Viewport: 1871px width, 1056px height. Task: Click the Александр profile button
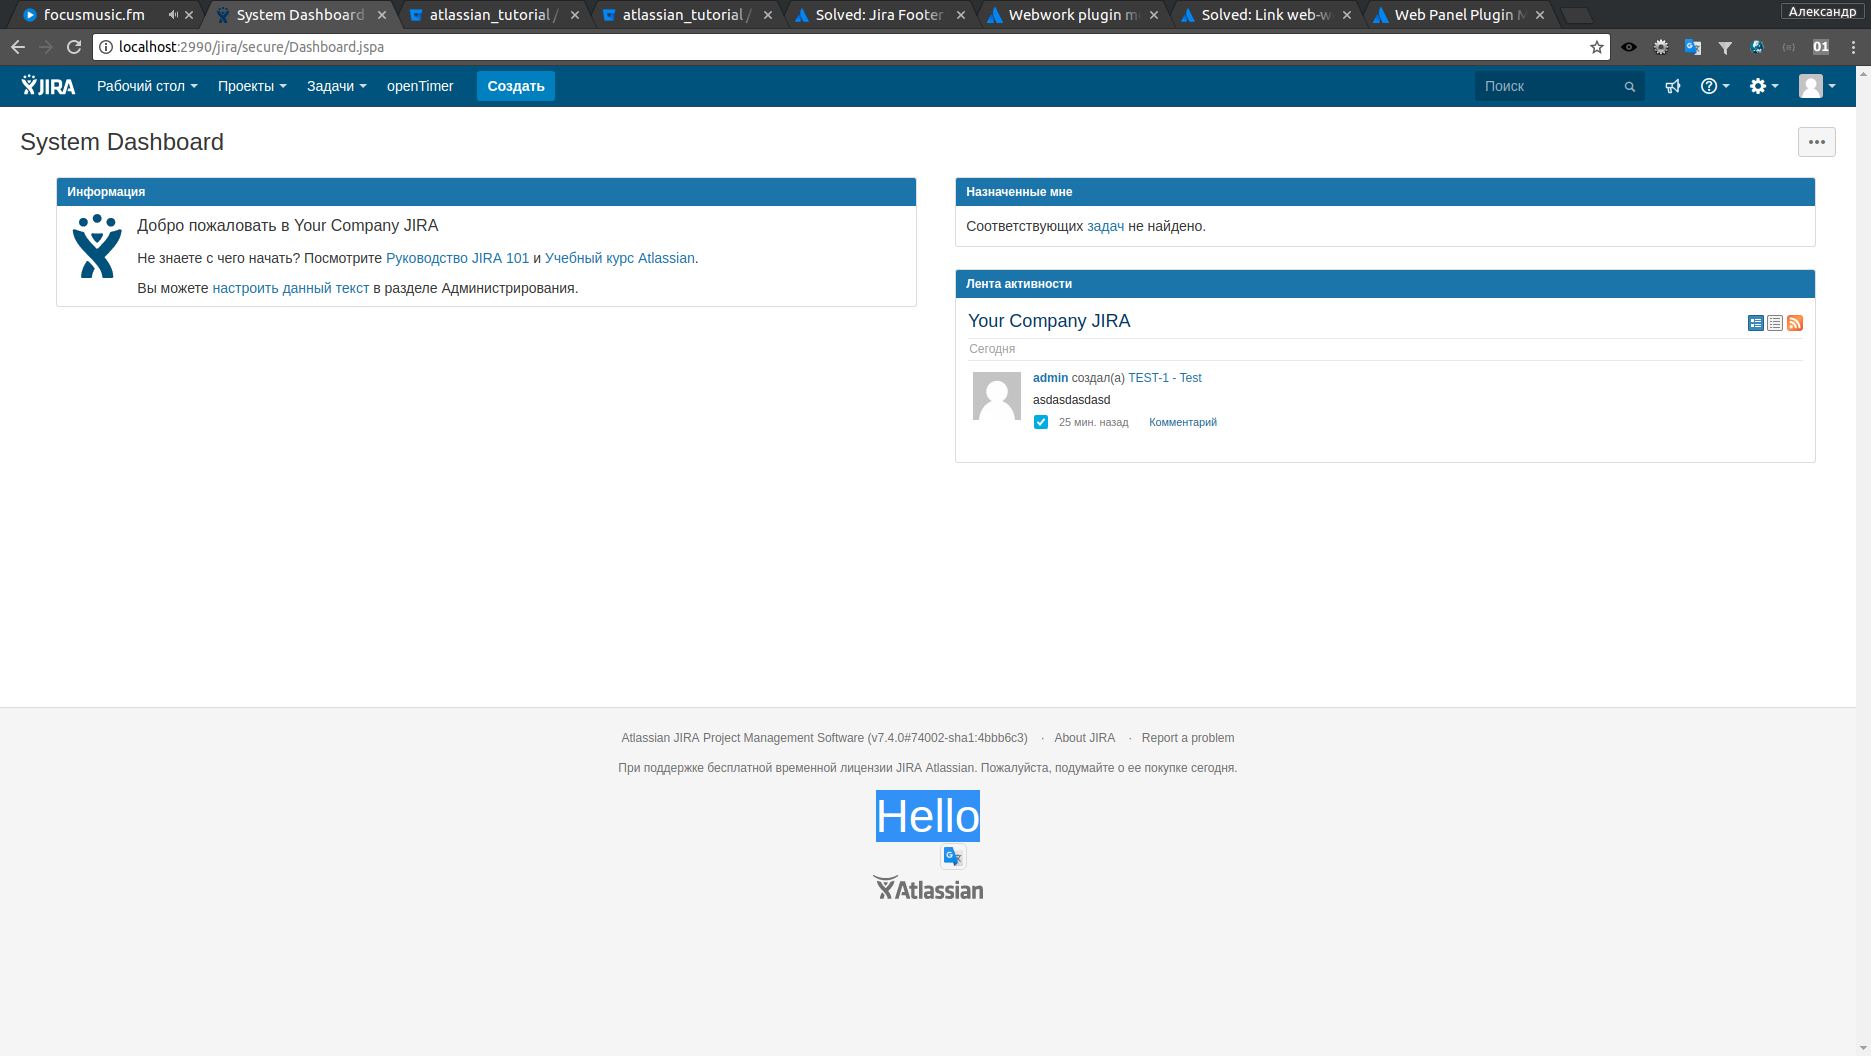click(x=1822, y=11)
